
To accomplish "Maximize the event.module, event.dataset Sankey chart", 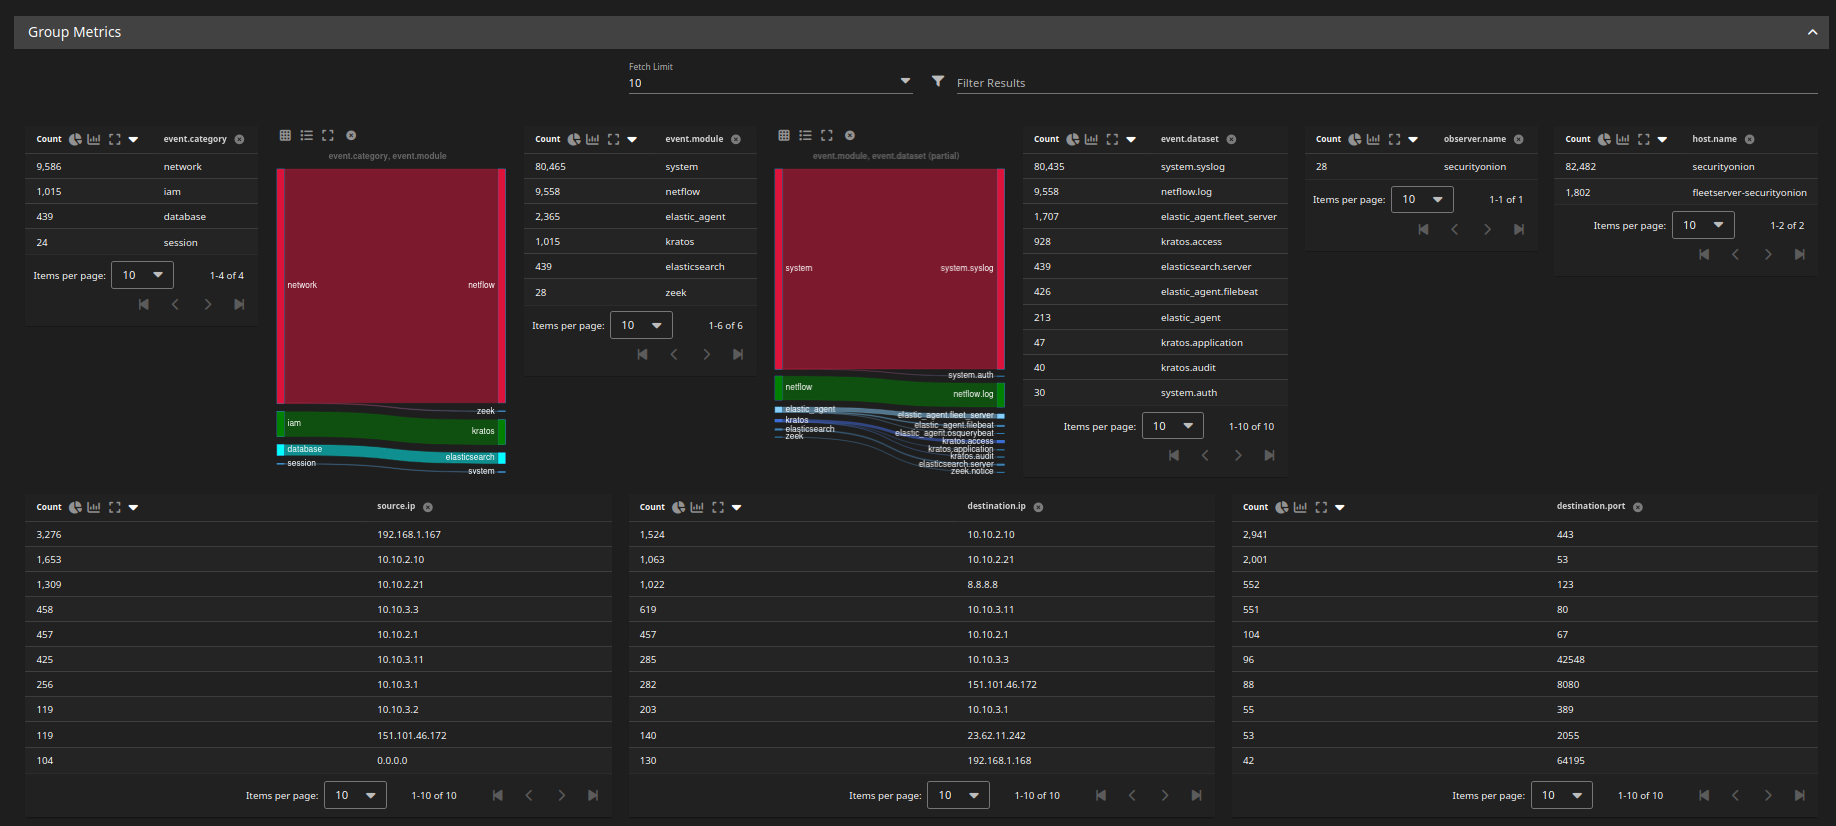I will [827, 136].
